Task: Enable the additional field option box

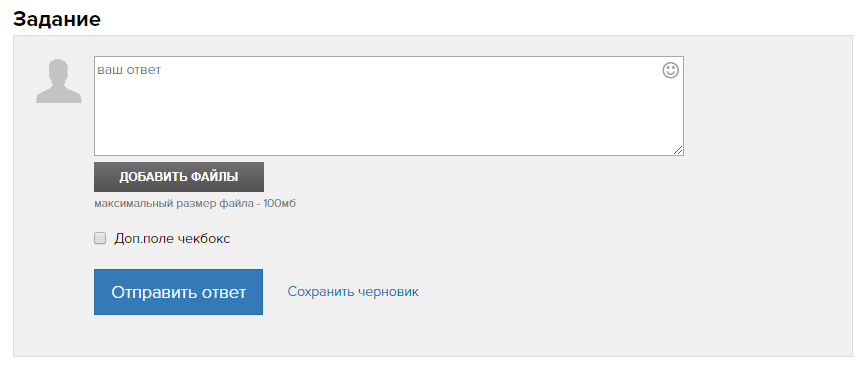Action: 100,238
